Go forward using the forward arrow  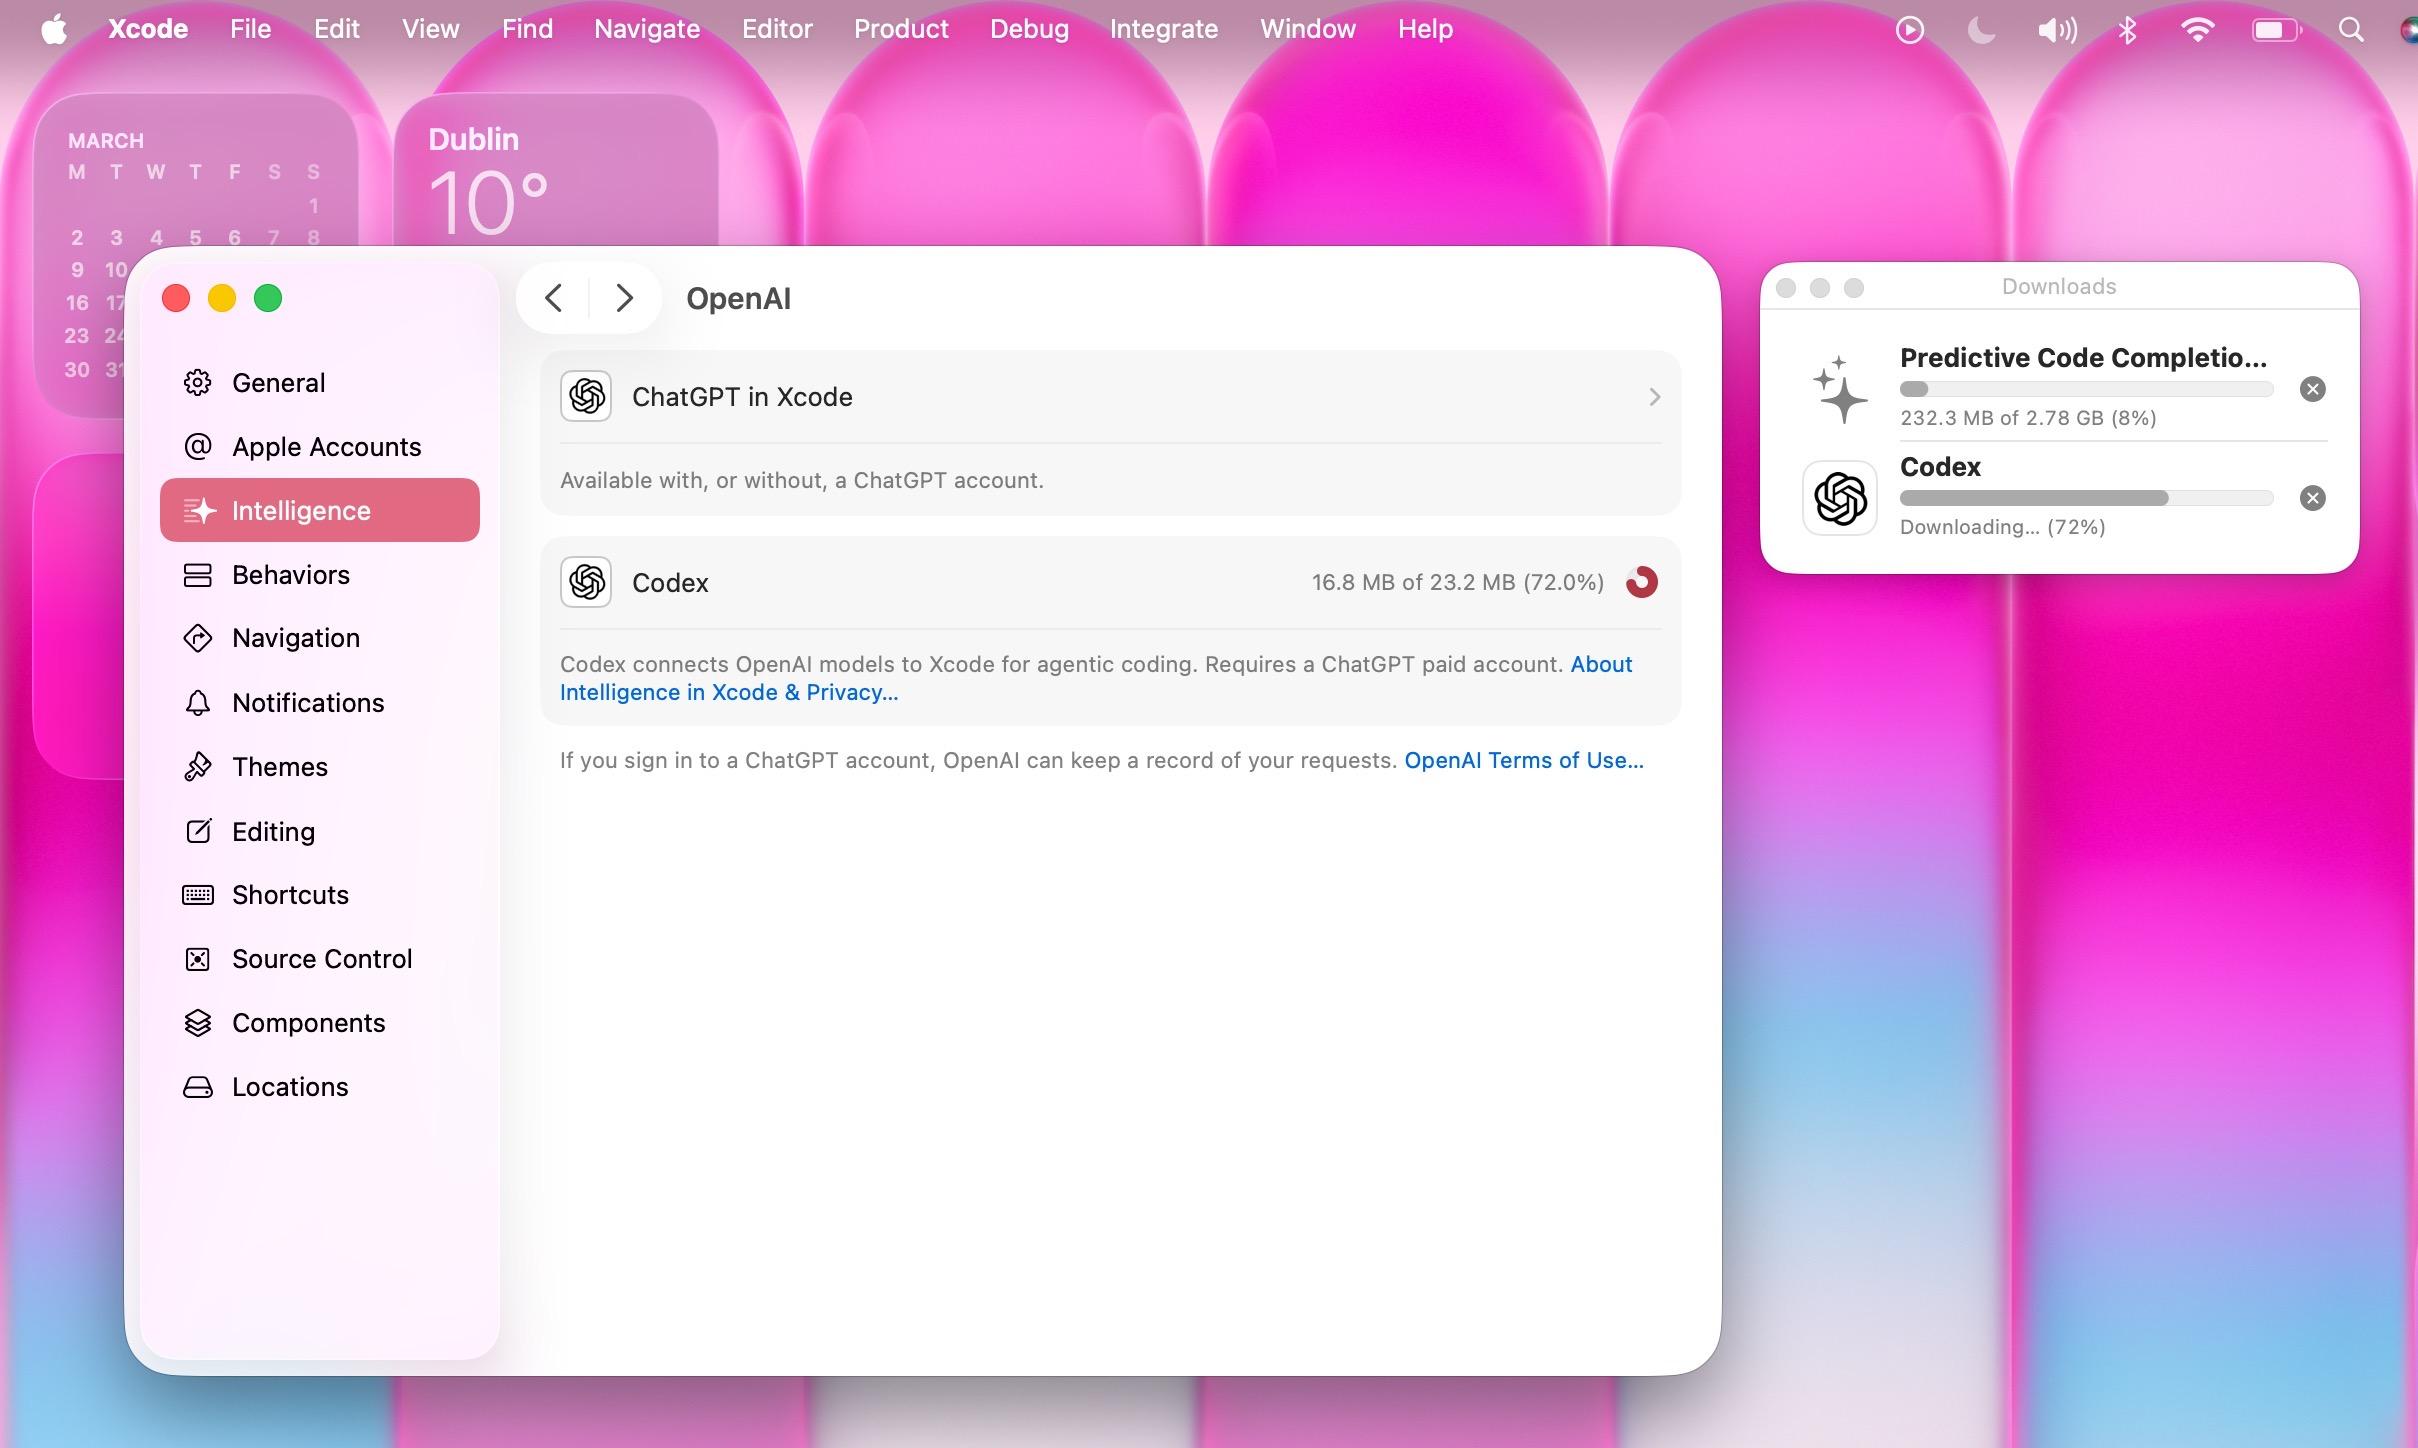[x=624, y=298]
